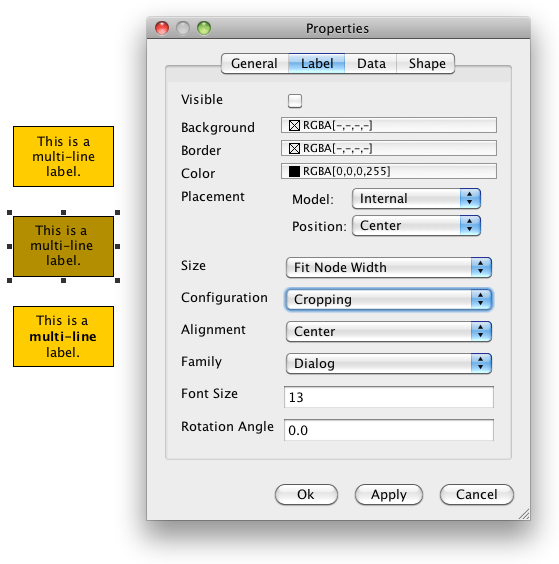Open the Alignment dropdown
The width and height of the screenshot is (559, 564).
[388, 331]
